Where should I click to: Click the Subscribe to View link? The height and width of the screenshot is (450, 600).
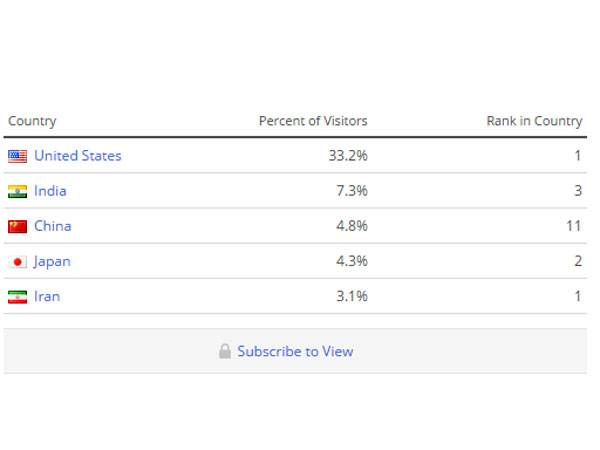coord(295,351)
